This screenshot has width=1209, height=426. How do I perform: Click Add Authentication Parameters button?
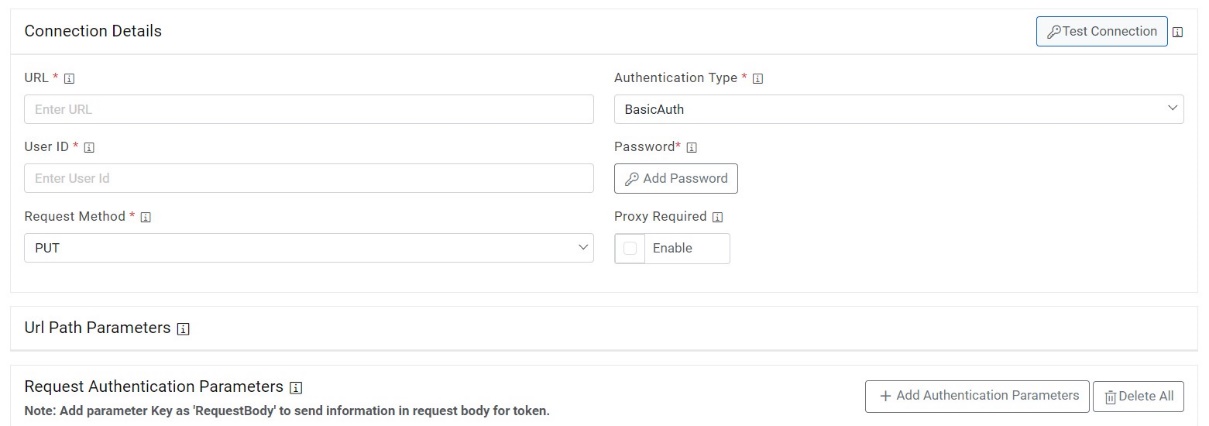click(x=976, y=396)
